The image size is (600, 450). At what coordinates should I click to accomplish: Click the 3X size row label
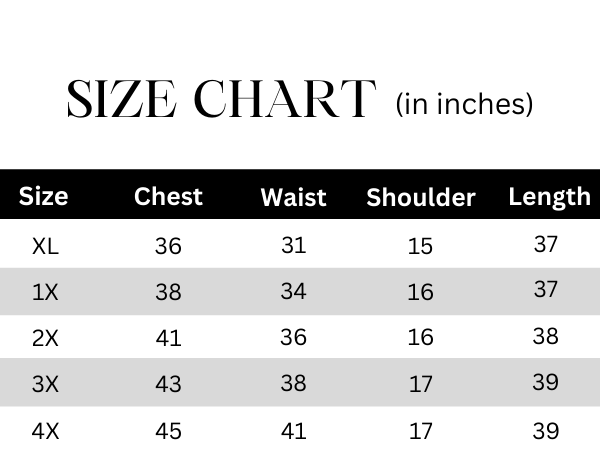[46, 385]
